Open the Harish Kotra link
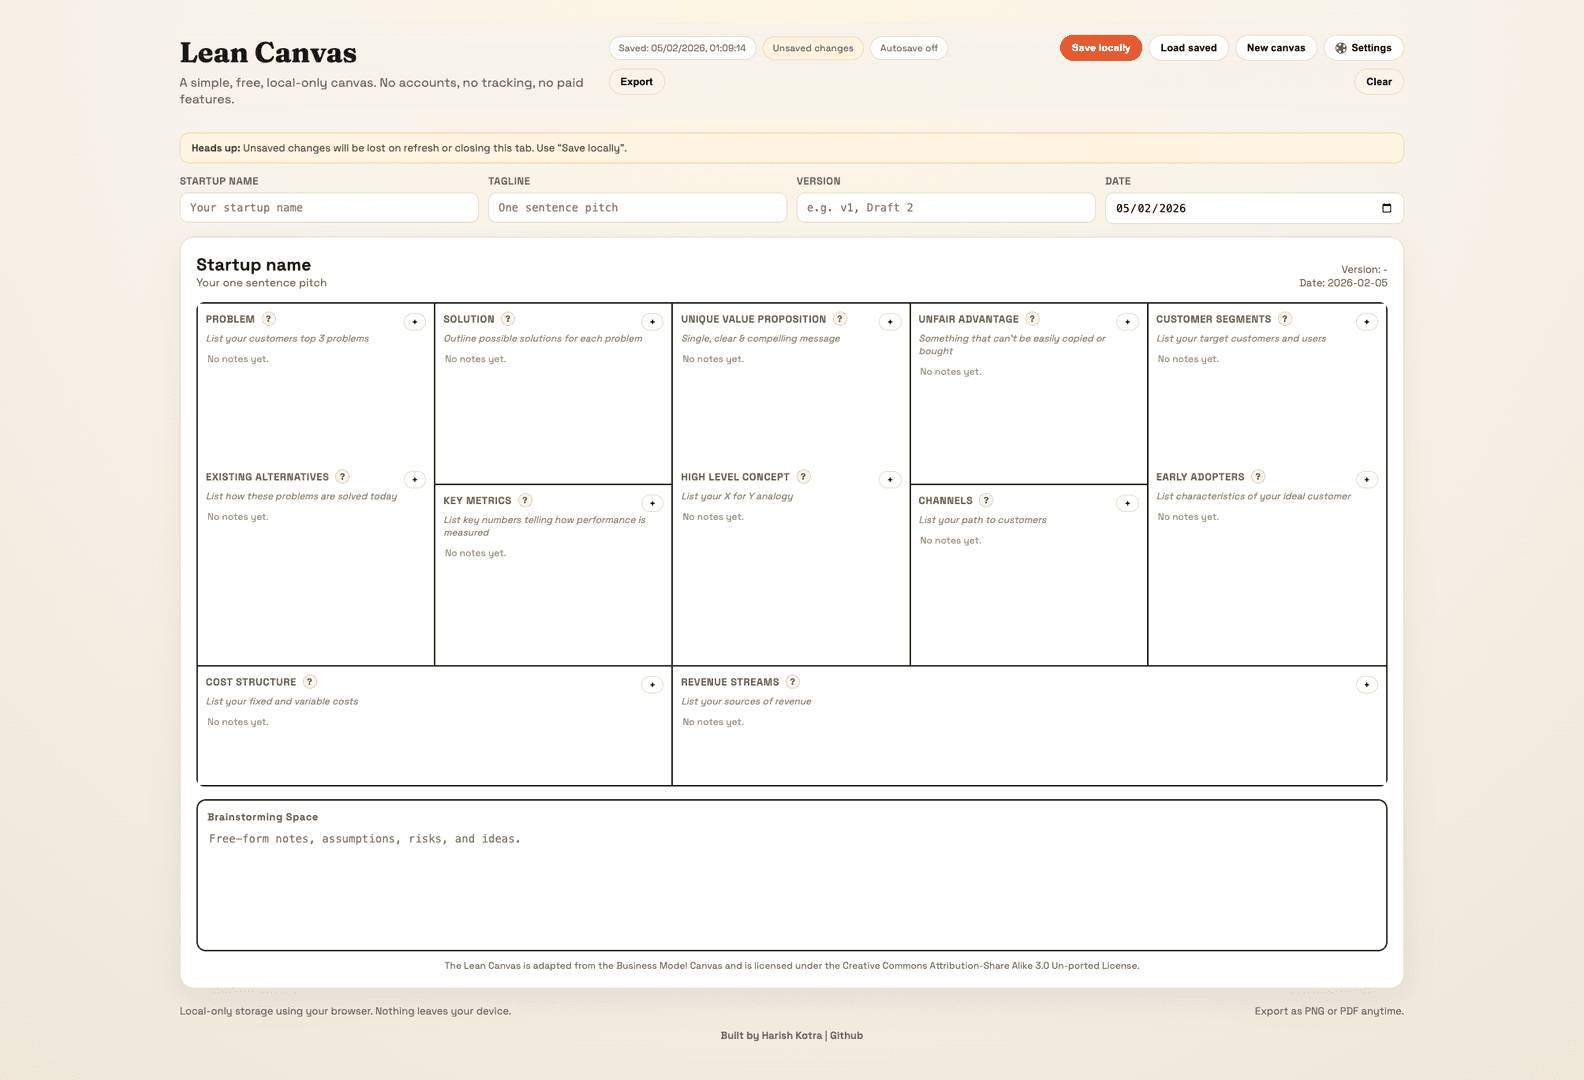This screenshot has height=1080, width=1584. 792,1036
